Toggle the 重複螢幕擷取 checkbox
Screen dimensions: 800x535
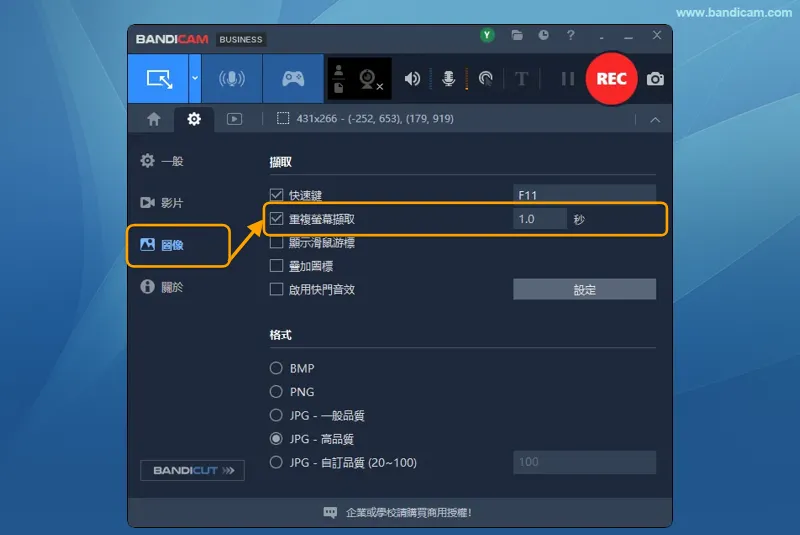pyautogui.click(x=276, y=219)
